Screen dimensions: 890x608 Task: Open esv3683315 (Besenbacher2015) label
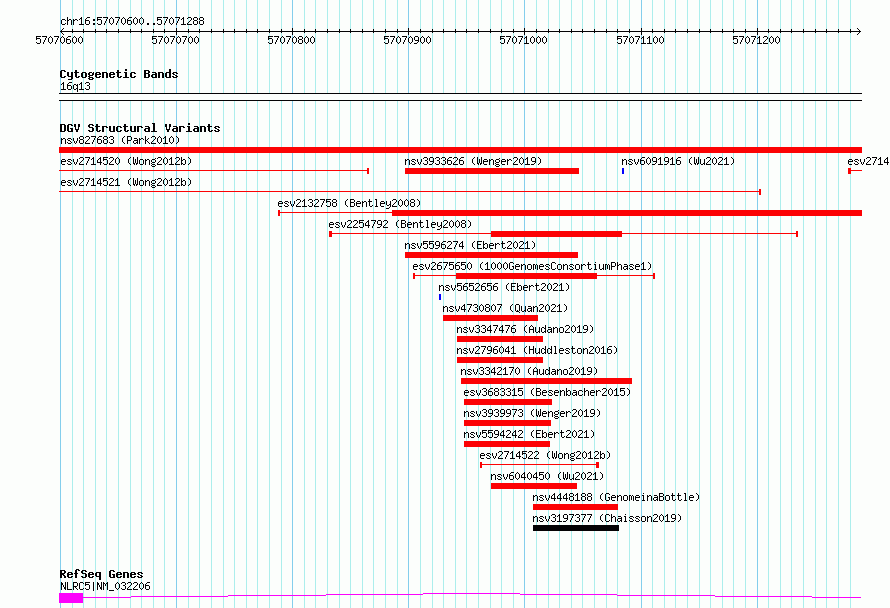click(x=547, y=392)
